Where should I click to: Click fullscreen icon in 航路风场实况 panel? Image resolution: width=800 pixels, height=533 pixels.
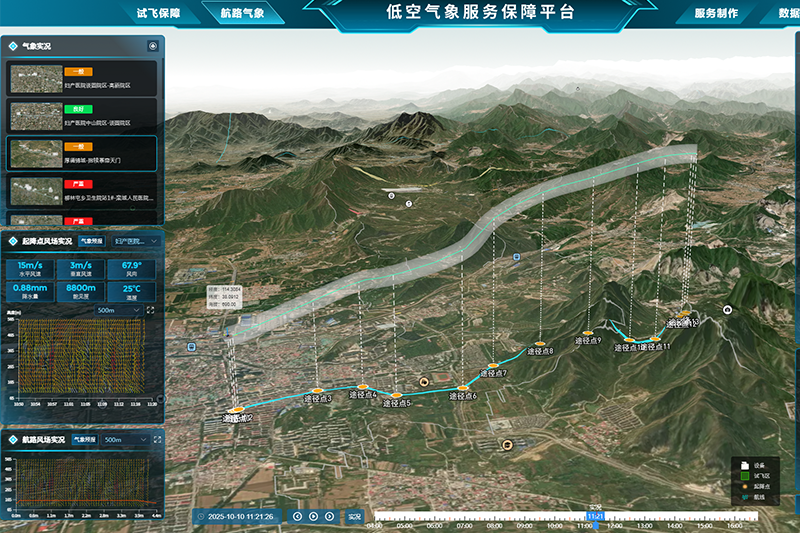155,440
